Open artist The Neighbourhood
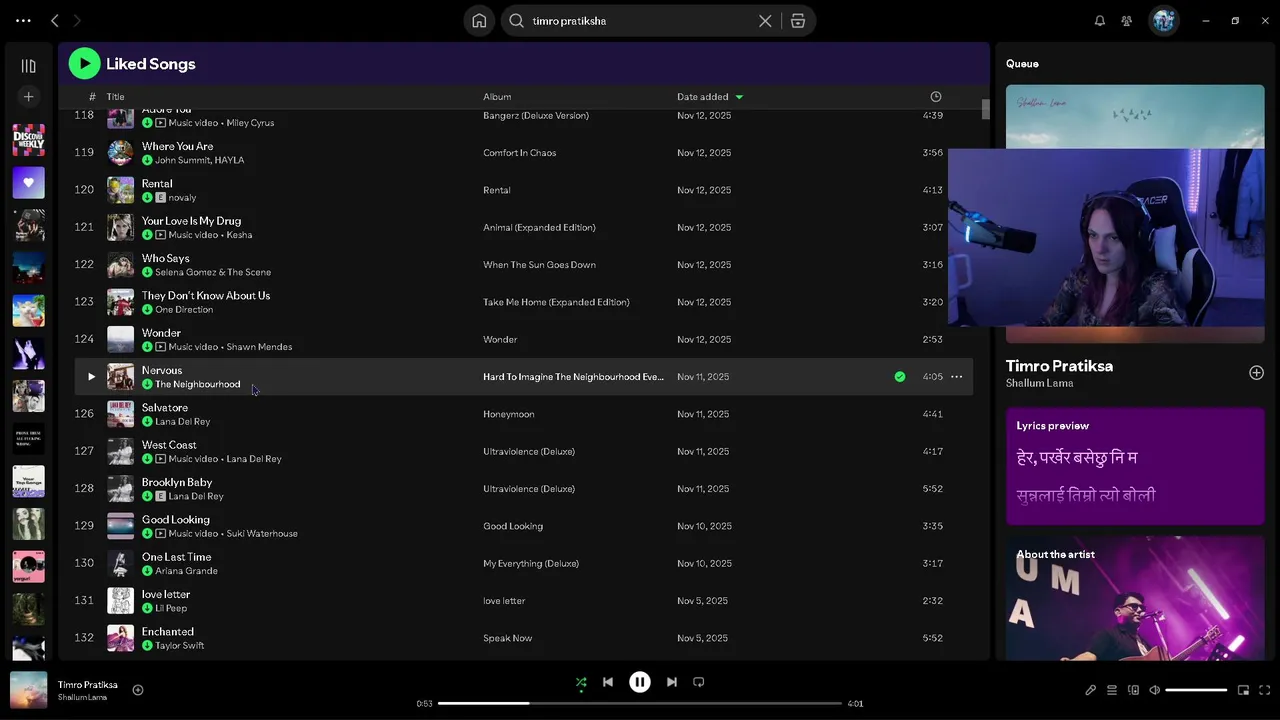 tap(197, 384)
